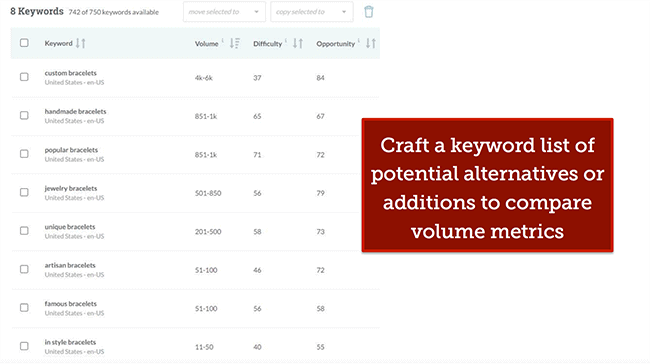
Task: Select the 'unique bracelets' keyword
Action: 70,227
